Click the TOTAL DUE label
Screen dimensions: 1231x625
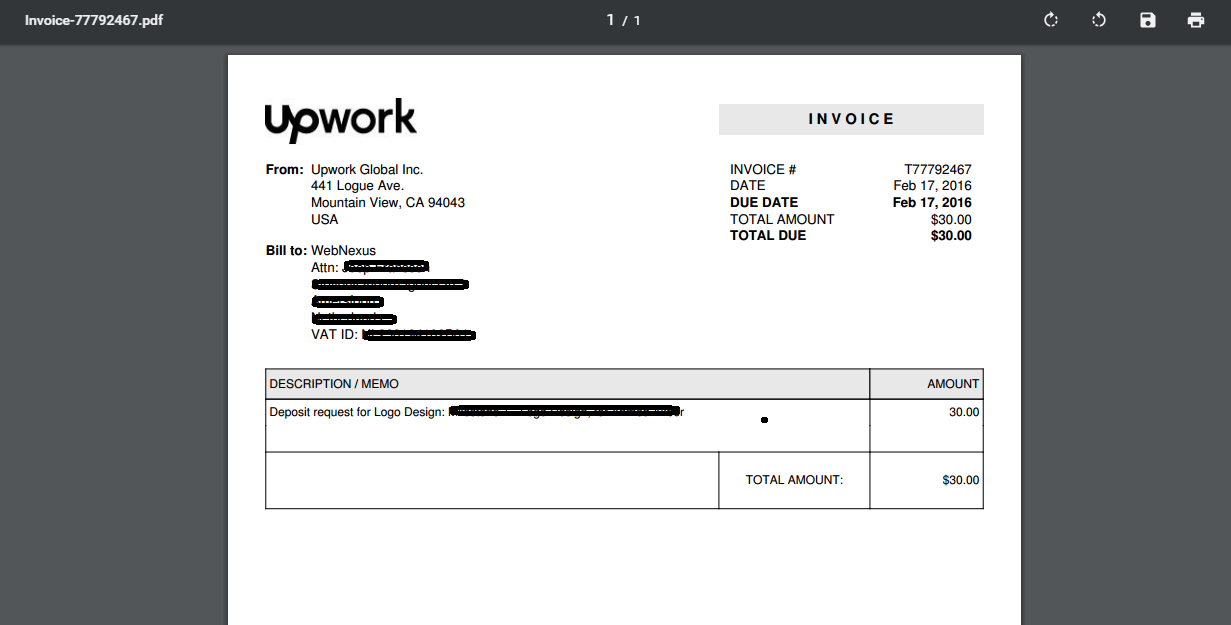point(768,236)
